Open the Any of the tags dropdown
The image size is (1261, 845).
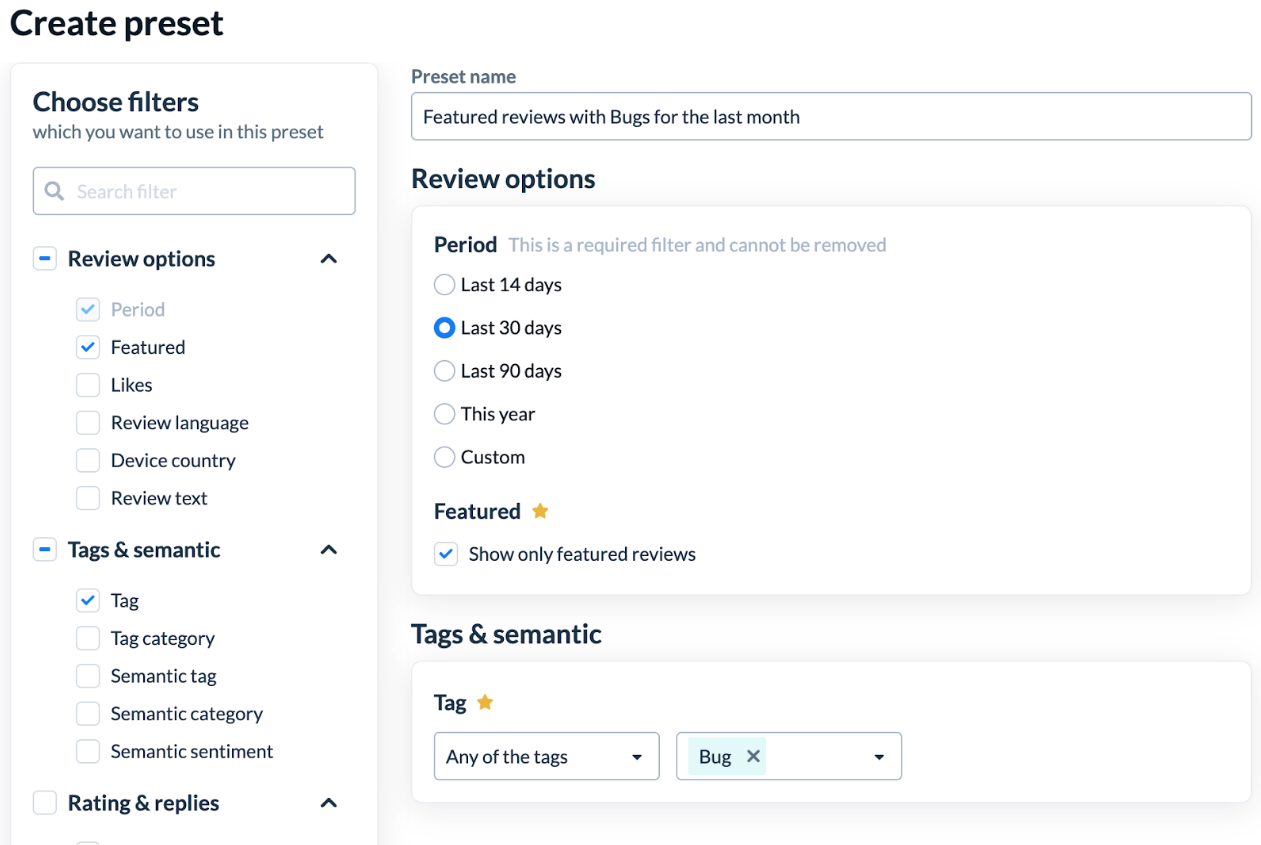point(547,756)
